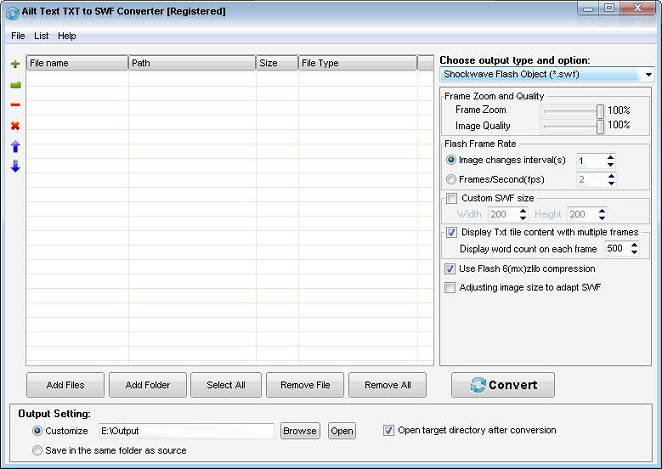Click the word count 500 field
The image size is (662, 469).
tap(617, 248)
